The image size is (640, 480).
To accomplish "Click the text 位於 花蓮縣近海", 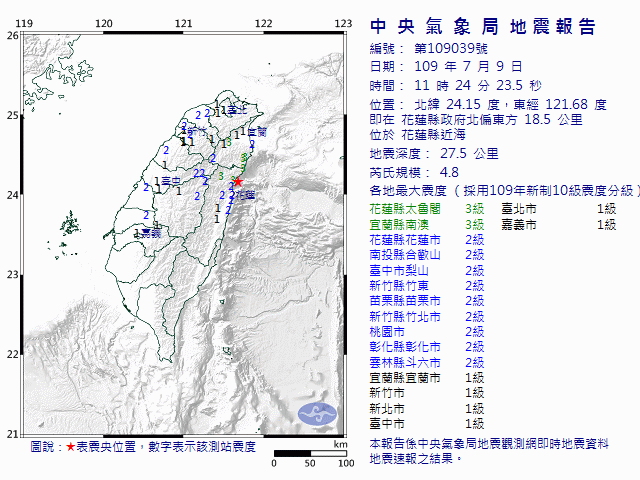I will click(418, 135).
